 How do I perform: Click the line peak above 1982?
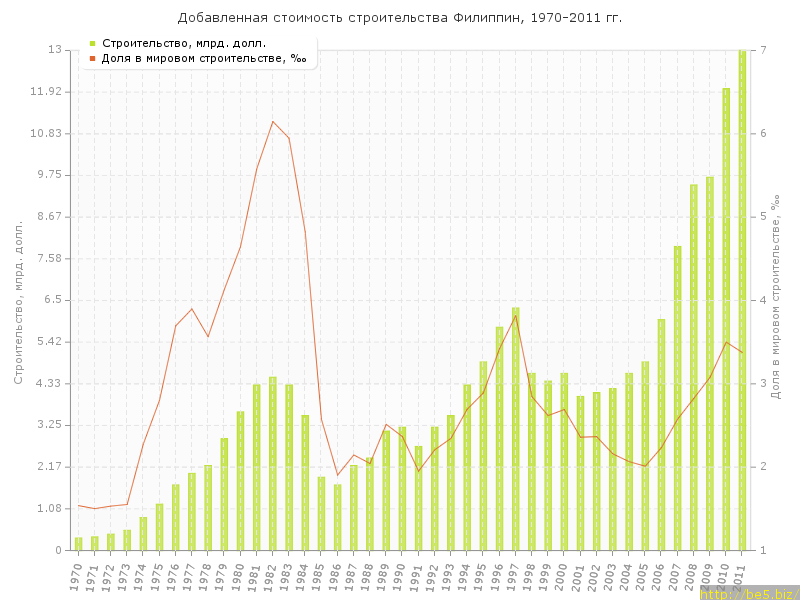pos(272,121)
